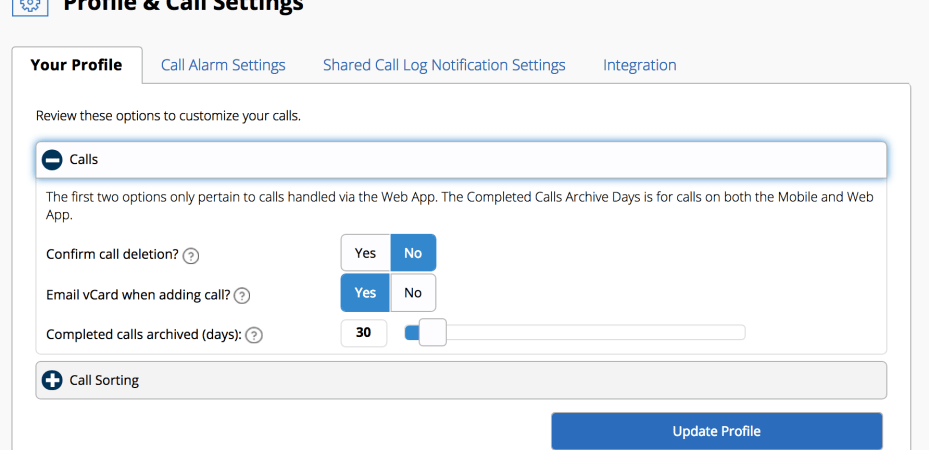This screenshot has width=929, height=450.
Task: Choose No for Email vCard when adding call
Action: (x=413, y=293)
